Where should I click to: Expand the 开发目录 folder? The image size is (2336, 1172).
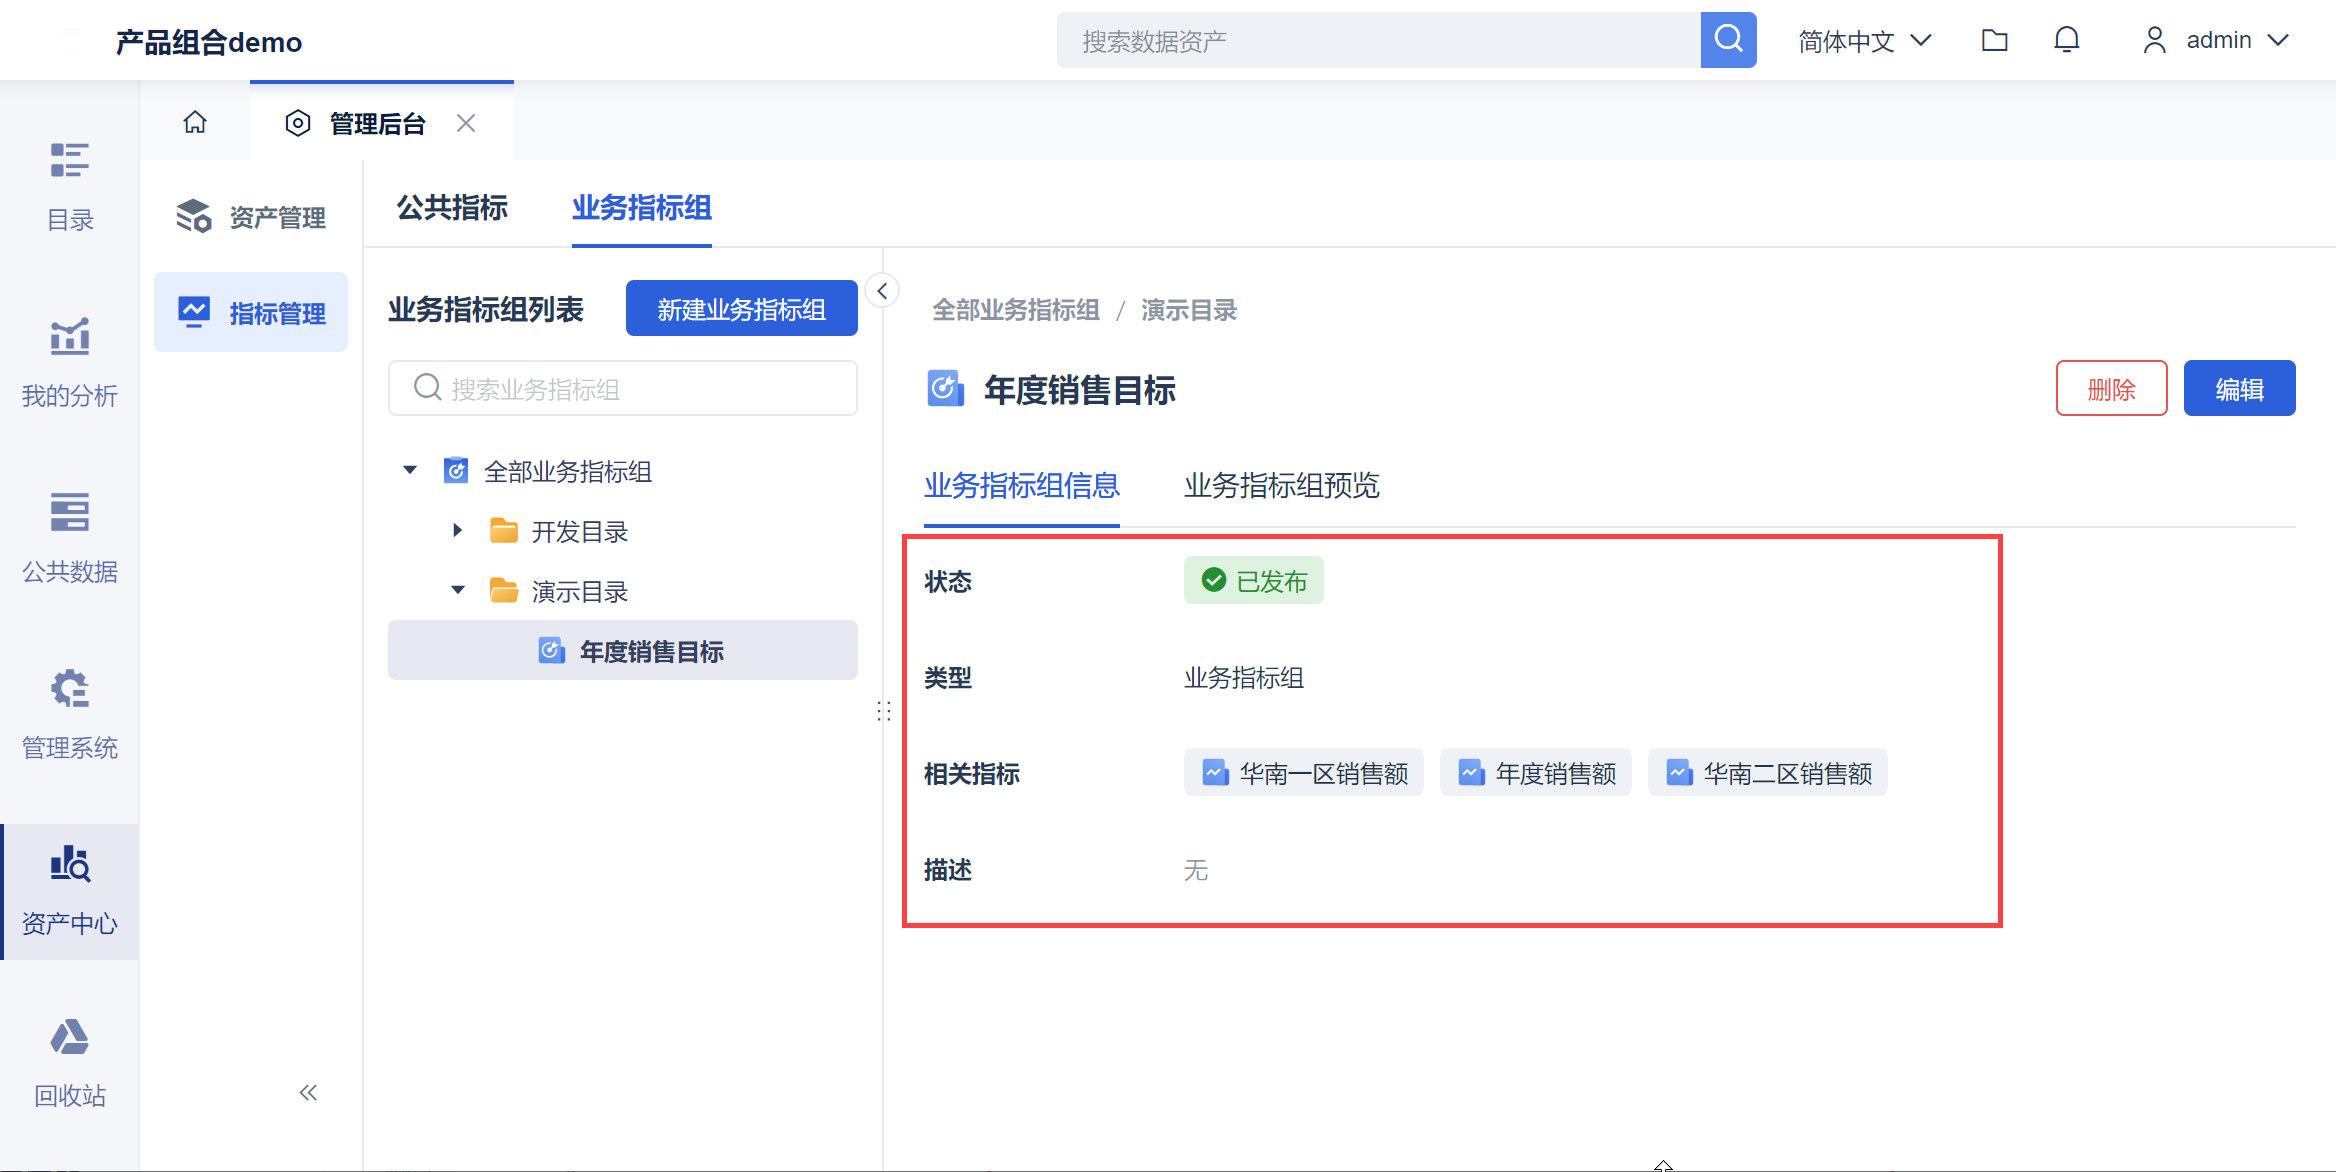point(457,530)
